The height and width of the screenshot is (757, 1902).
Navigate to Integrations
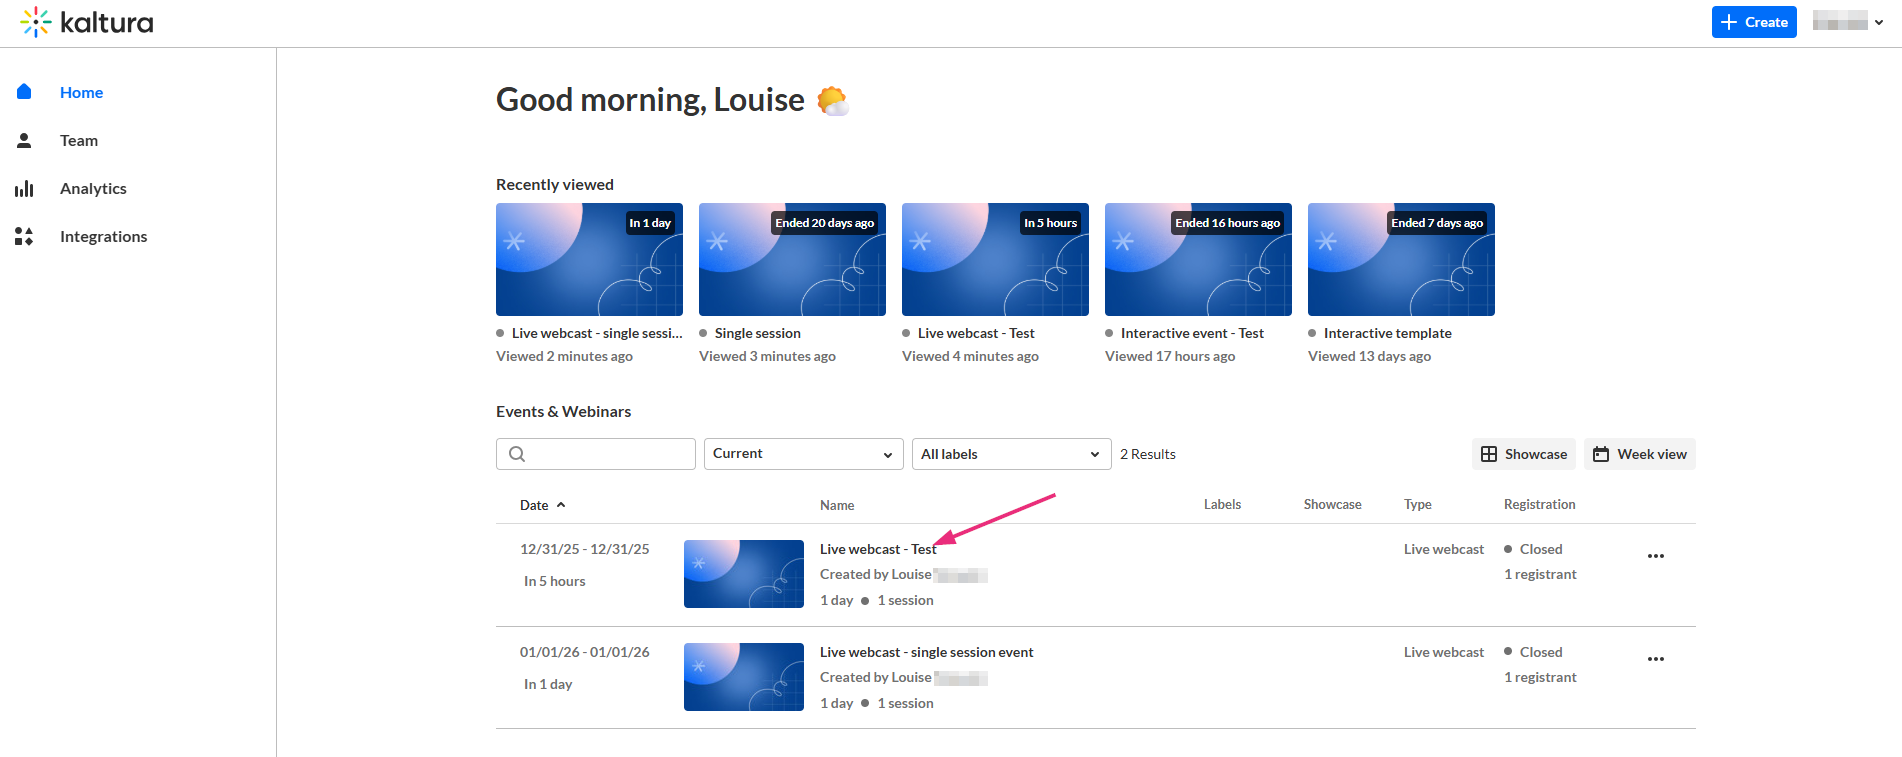103,236
